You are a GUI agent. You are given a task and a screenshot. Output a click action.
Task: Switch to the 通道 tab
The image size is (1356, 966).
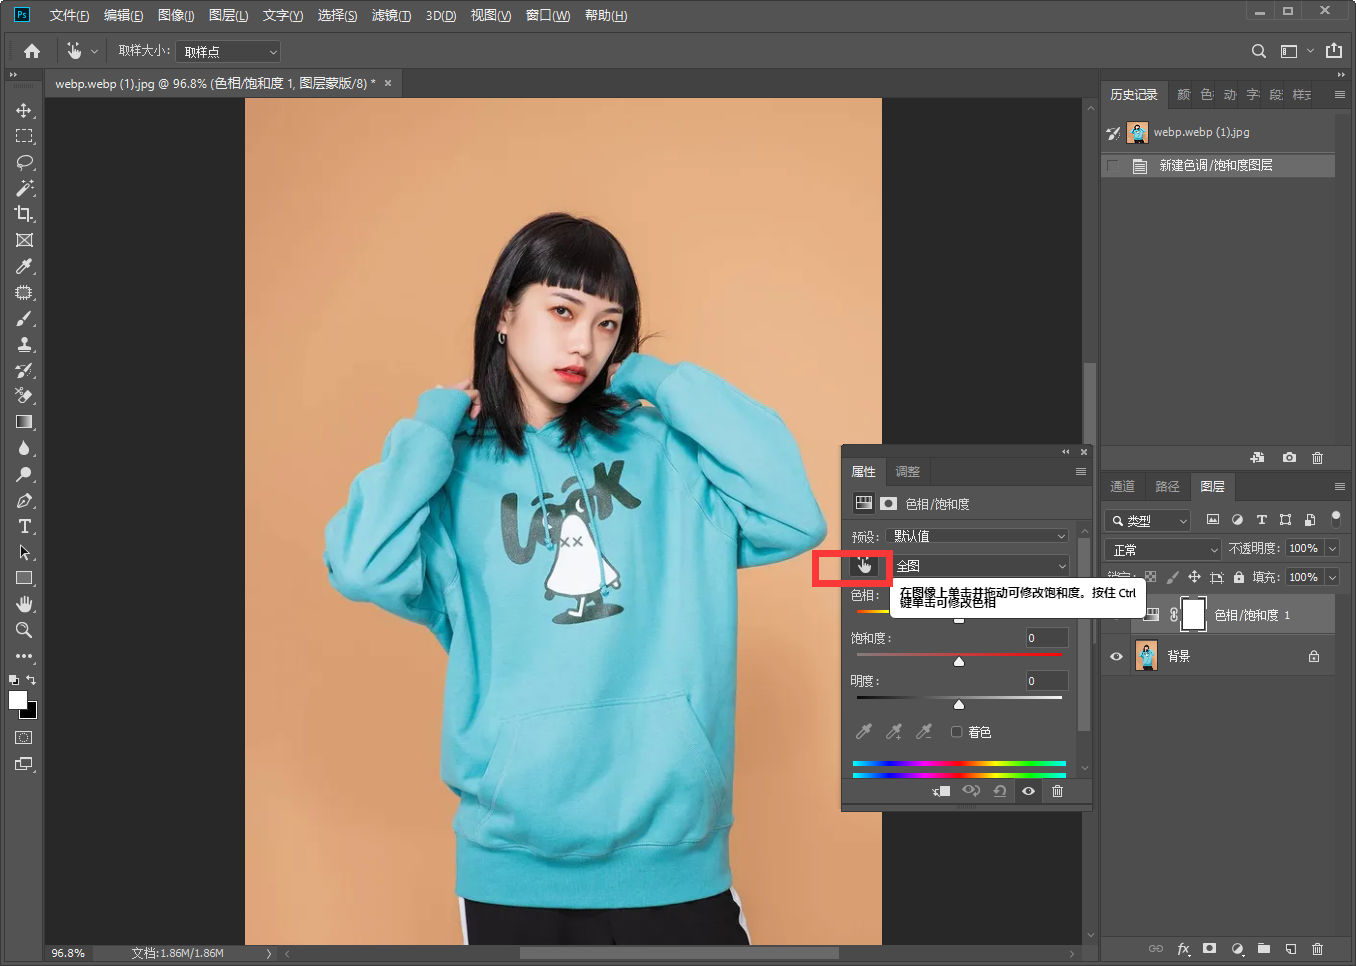(1122, 487)
